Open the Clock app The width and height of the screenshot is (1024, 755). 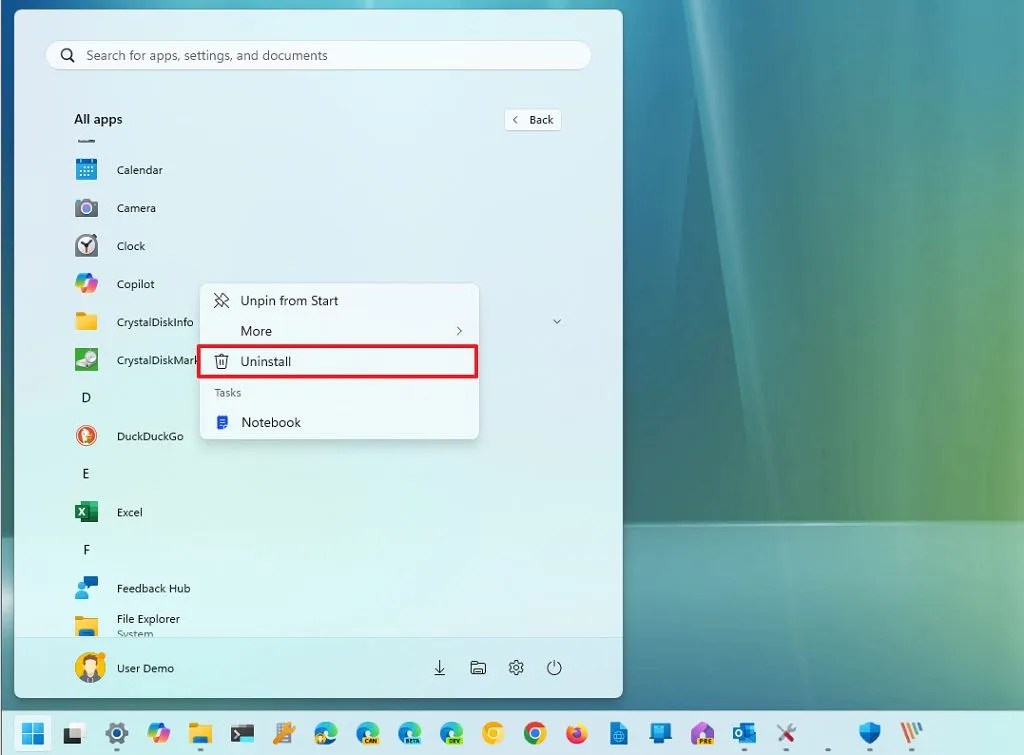click(130, 245)
